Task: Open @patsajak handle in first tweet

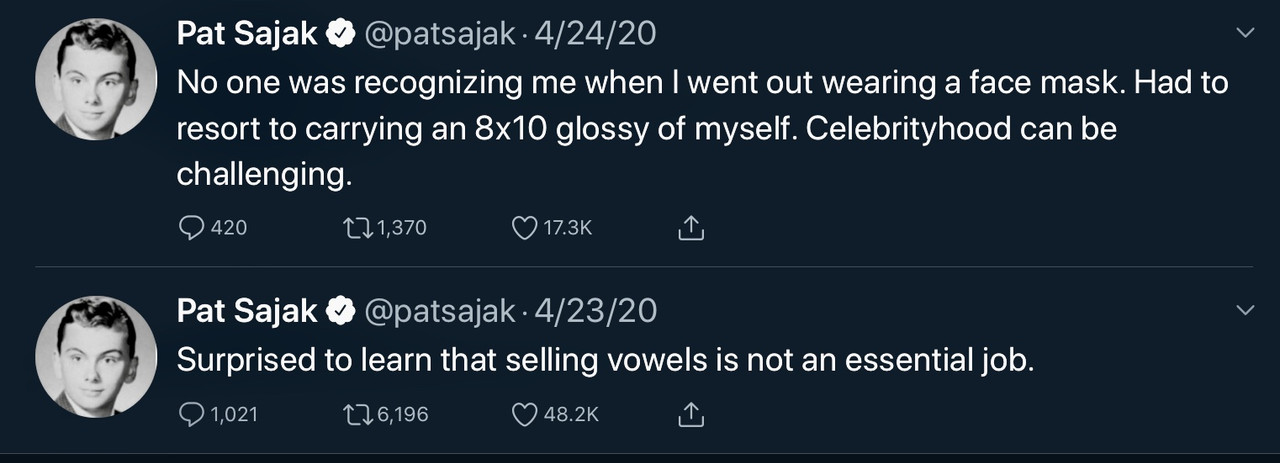Action: pyautogui.click(x=439, y=34)
